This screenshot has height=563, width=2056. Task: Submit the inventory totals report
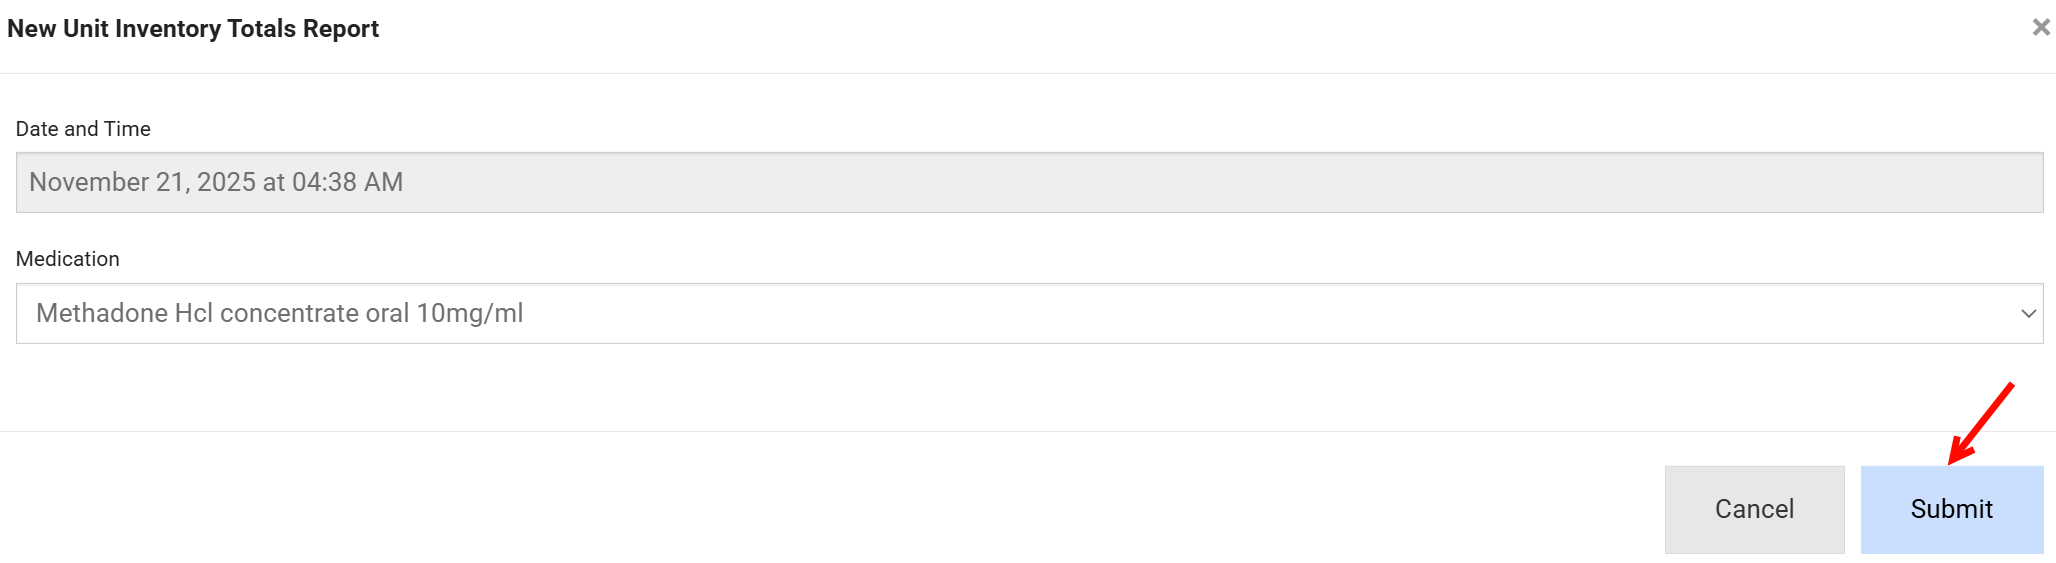click(1951, 509)
